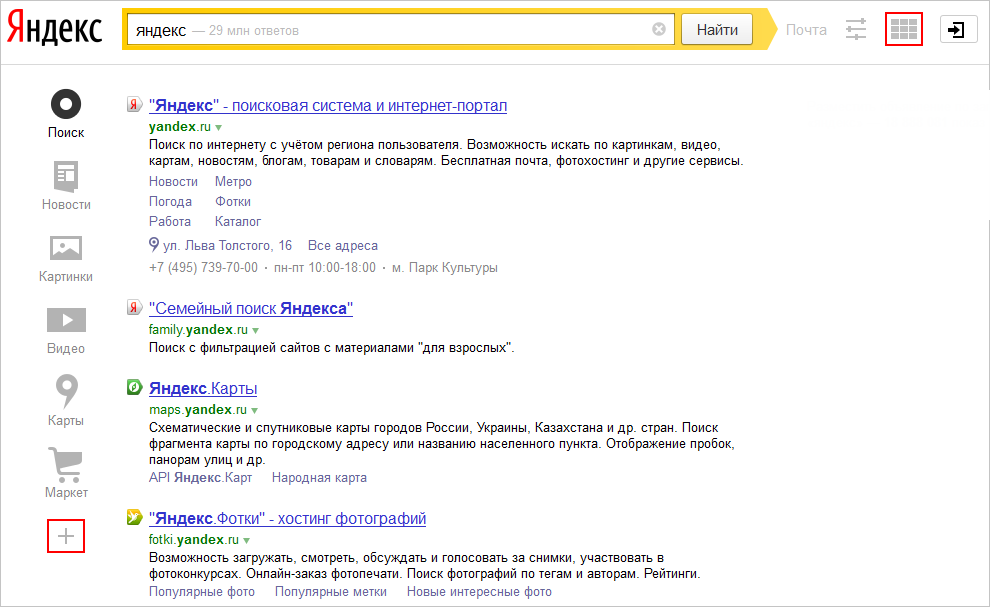Viewport: 990px width, 607px height.
Task: Open the Семейный поиск Яндекса result title
Action: (251, 308)
